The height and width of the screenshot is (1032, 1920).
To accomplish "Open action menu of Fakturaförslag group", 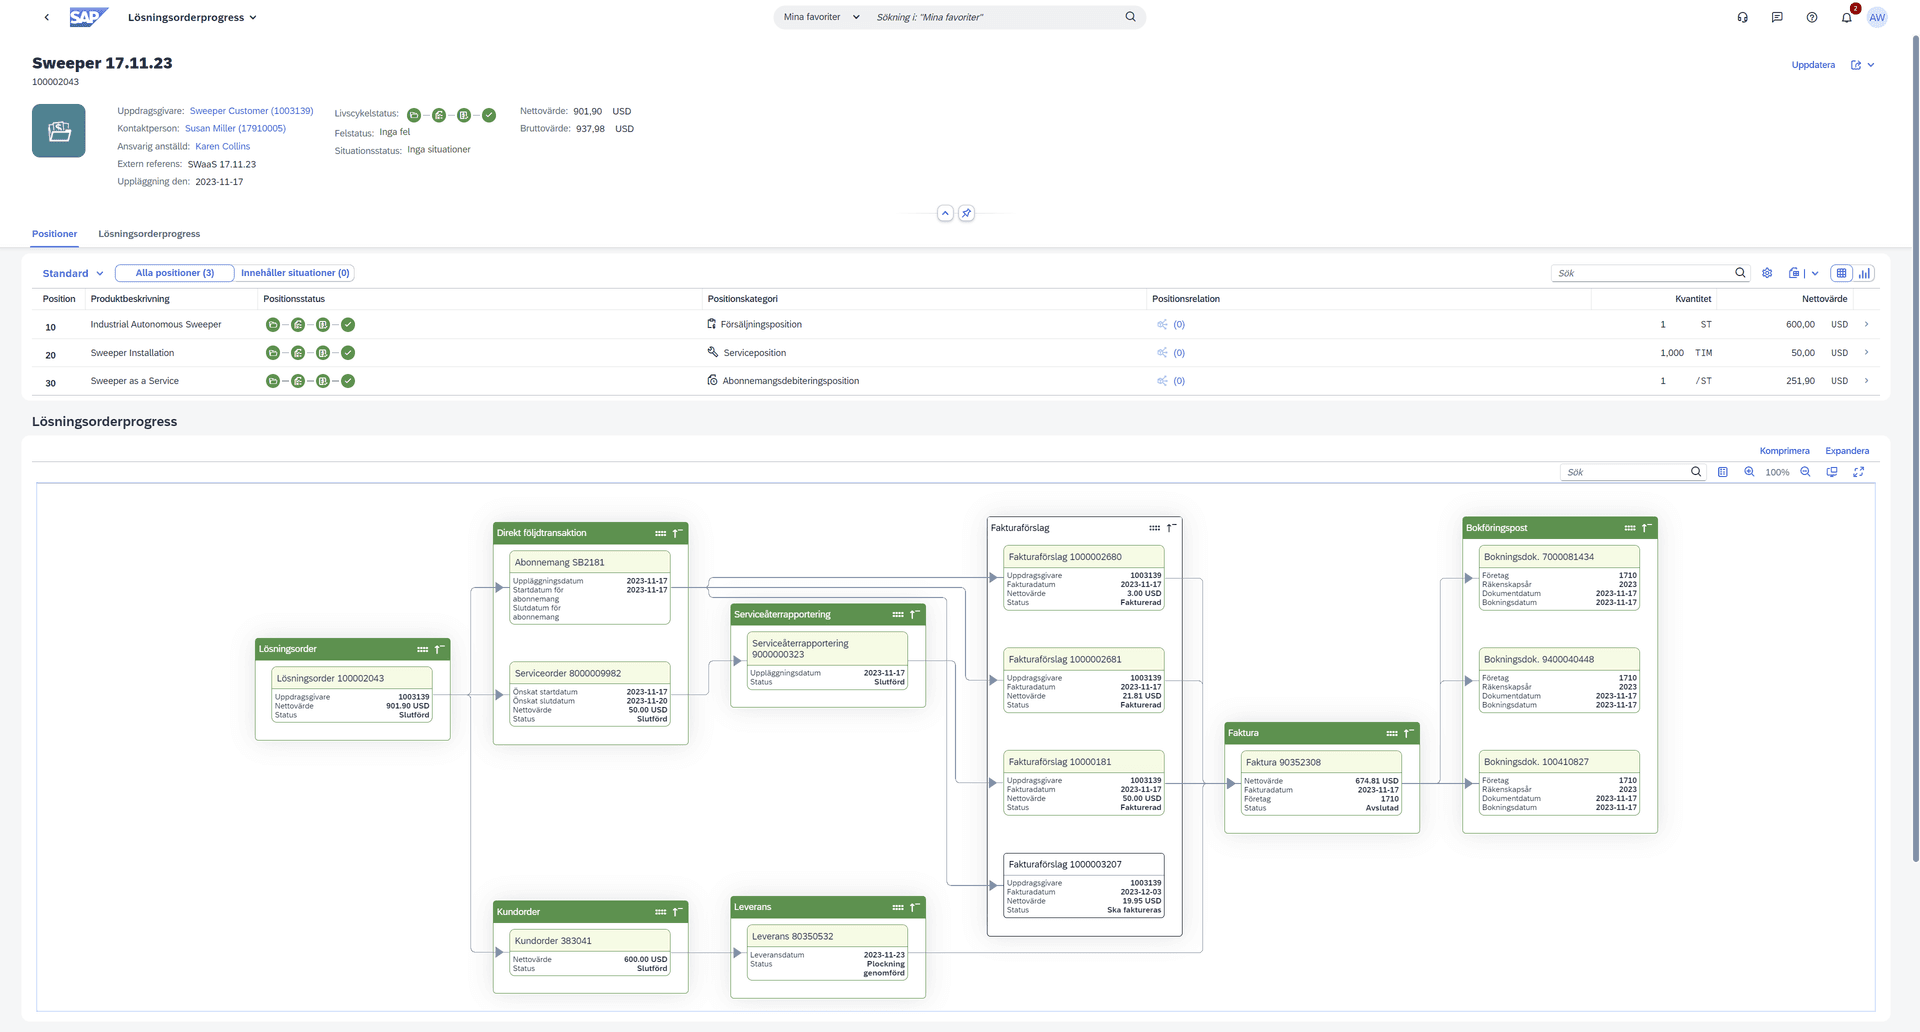I will [x=1154, y=528].
